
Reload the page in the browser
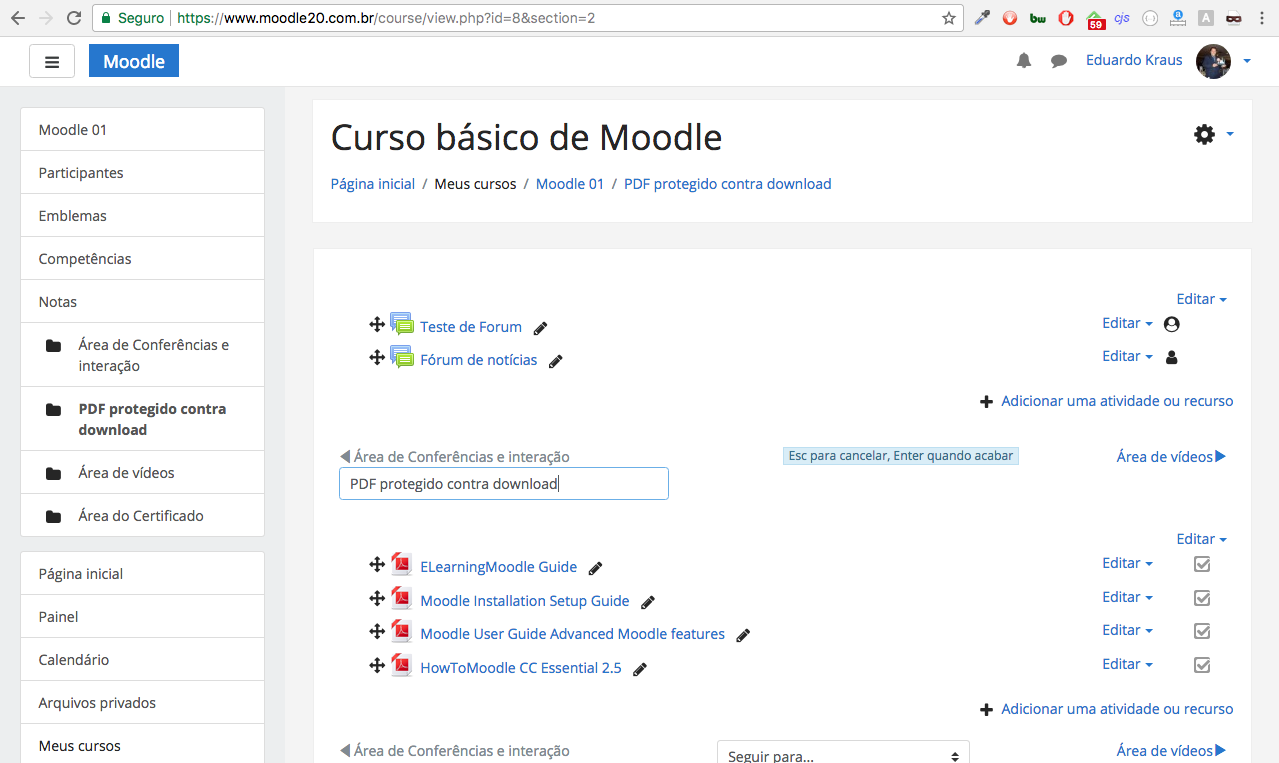[73, 18]
